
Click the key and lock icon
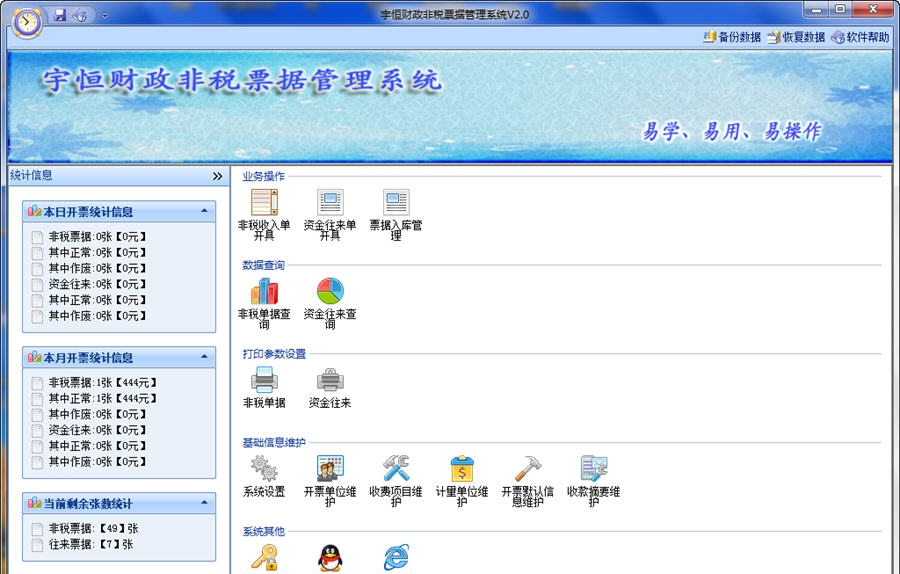[264, 558]
